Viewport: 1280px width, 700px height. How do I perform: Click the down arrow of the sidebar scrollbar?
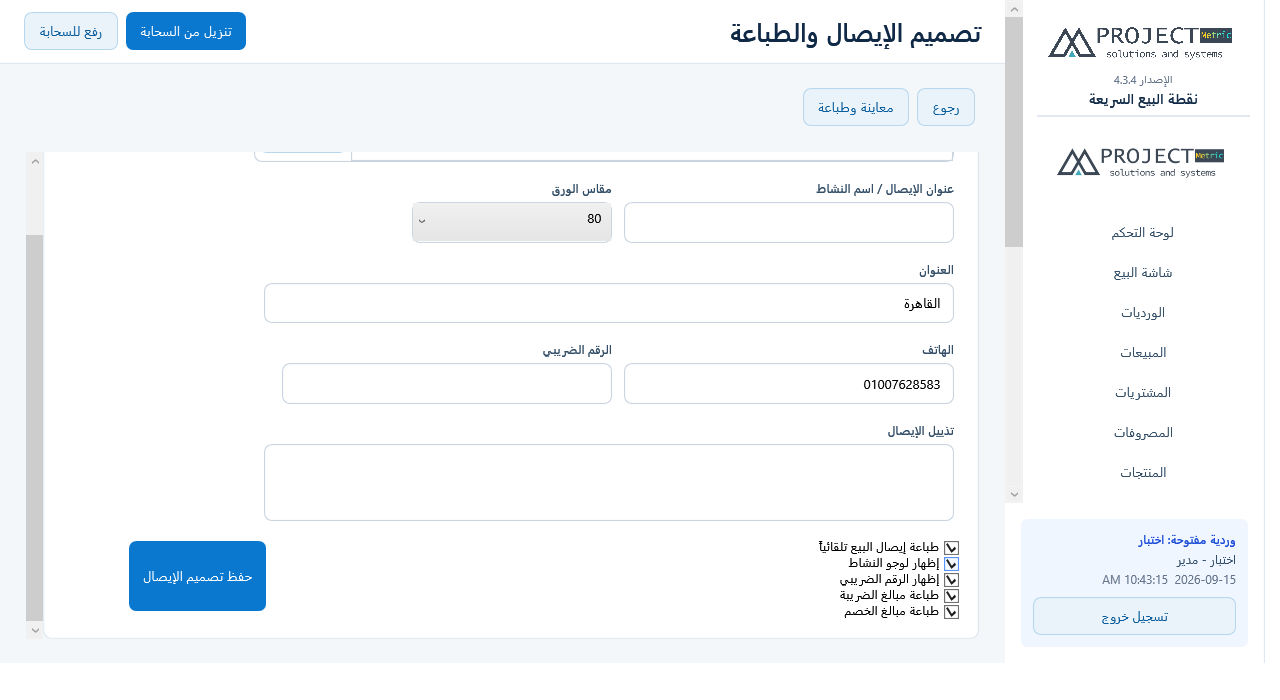point(1014,494)
